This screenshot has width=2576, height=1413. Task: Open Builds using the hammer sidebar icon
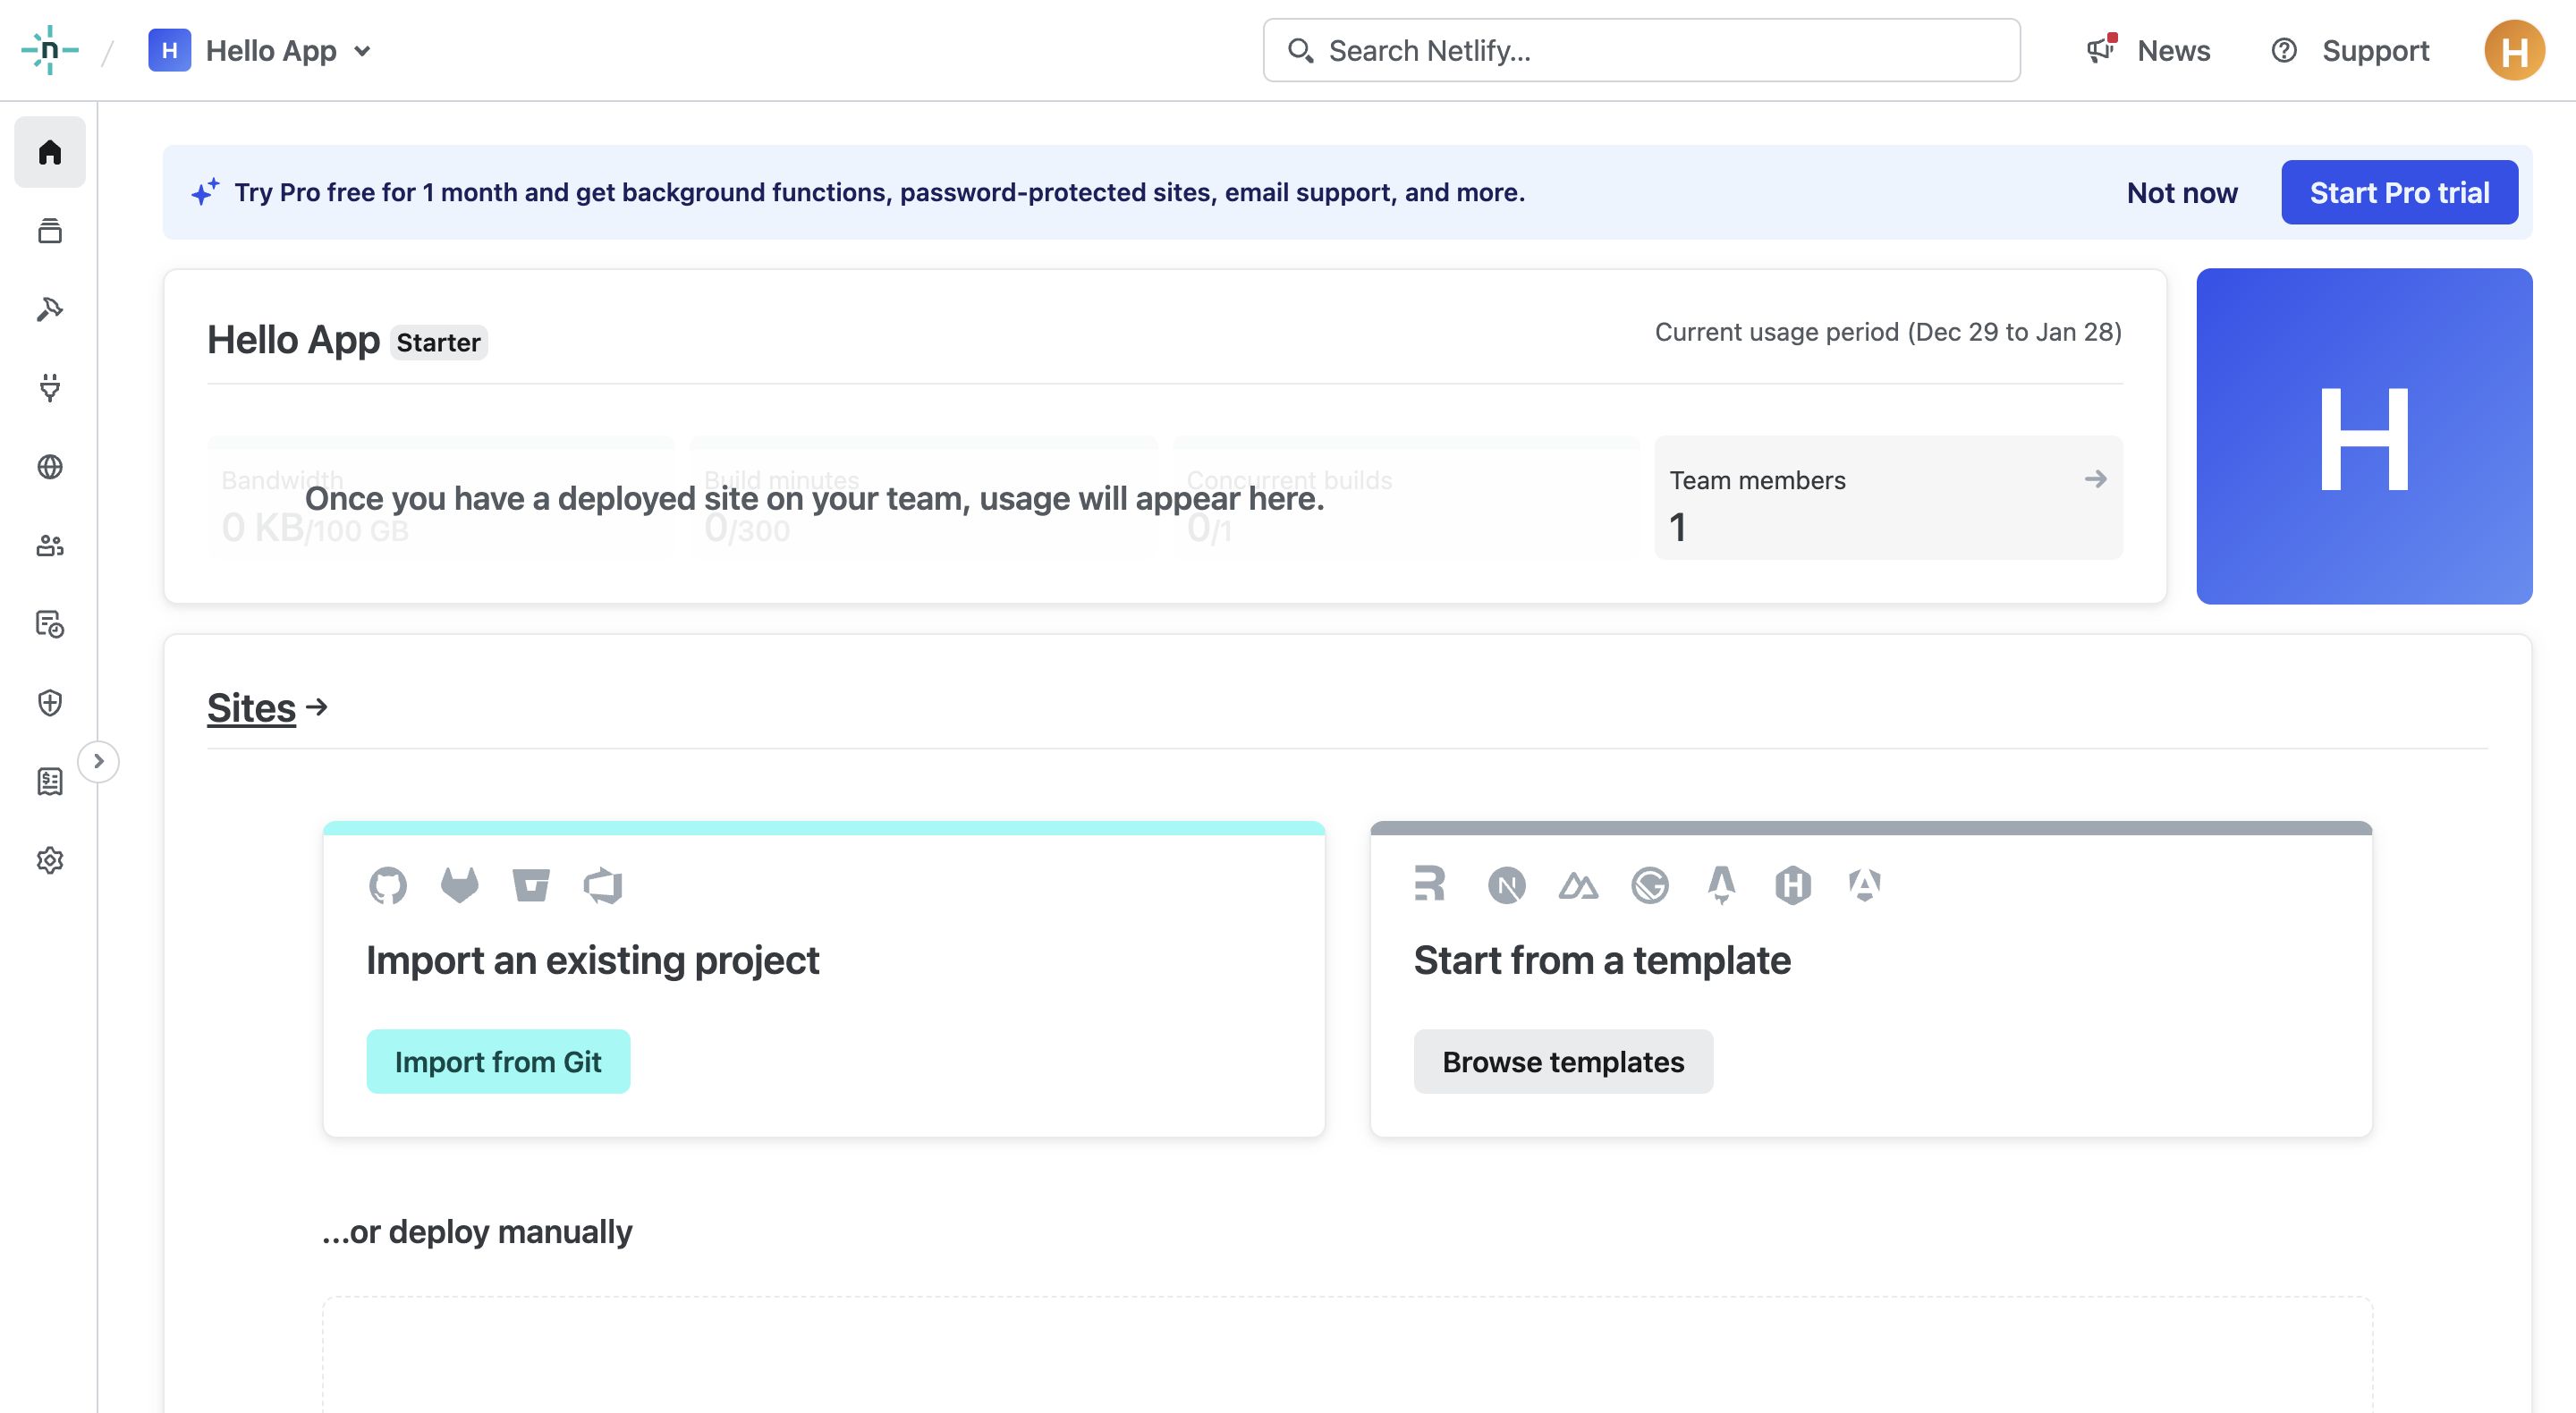point(50,309)
